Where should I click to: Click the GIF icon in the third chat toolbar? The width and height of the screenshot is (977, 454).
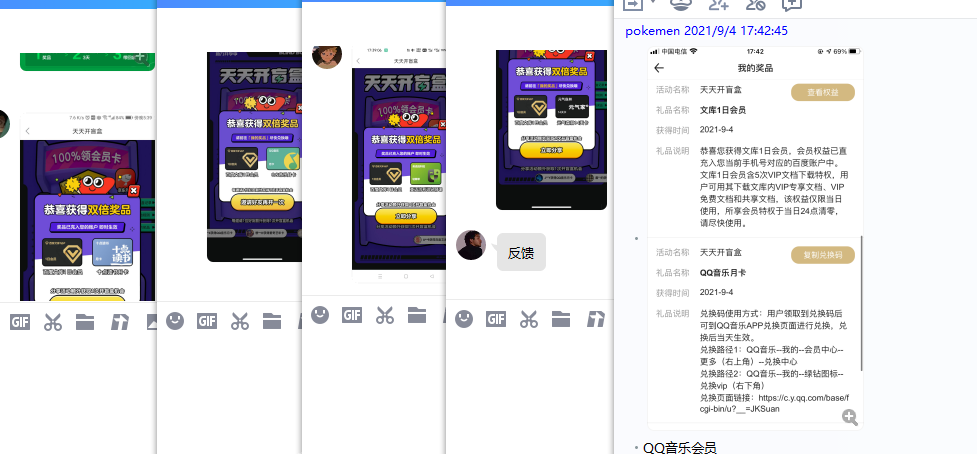pos(352,315)
